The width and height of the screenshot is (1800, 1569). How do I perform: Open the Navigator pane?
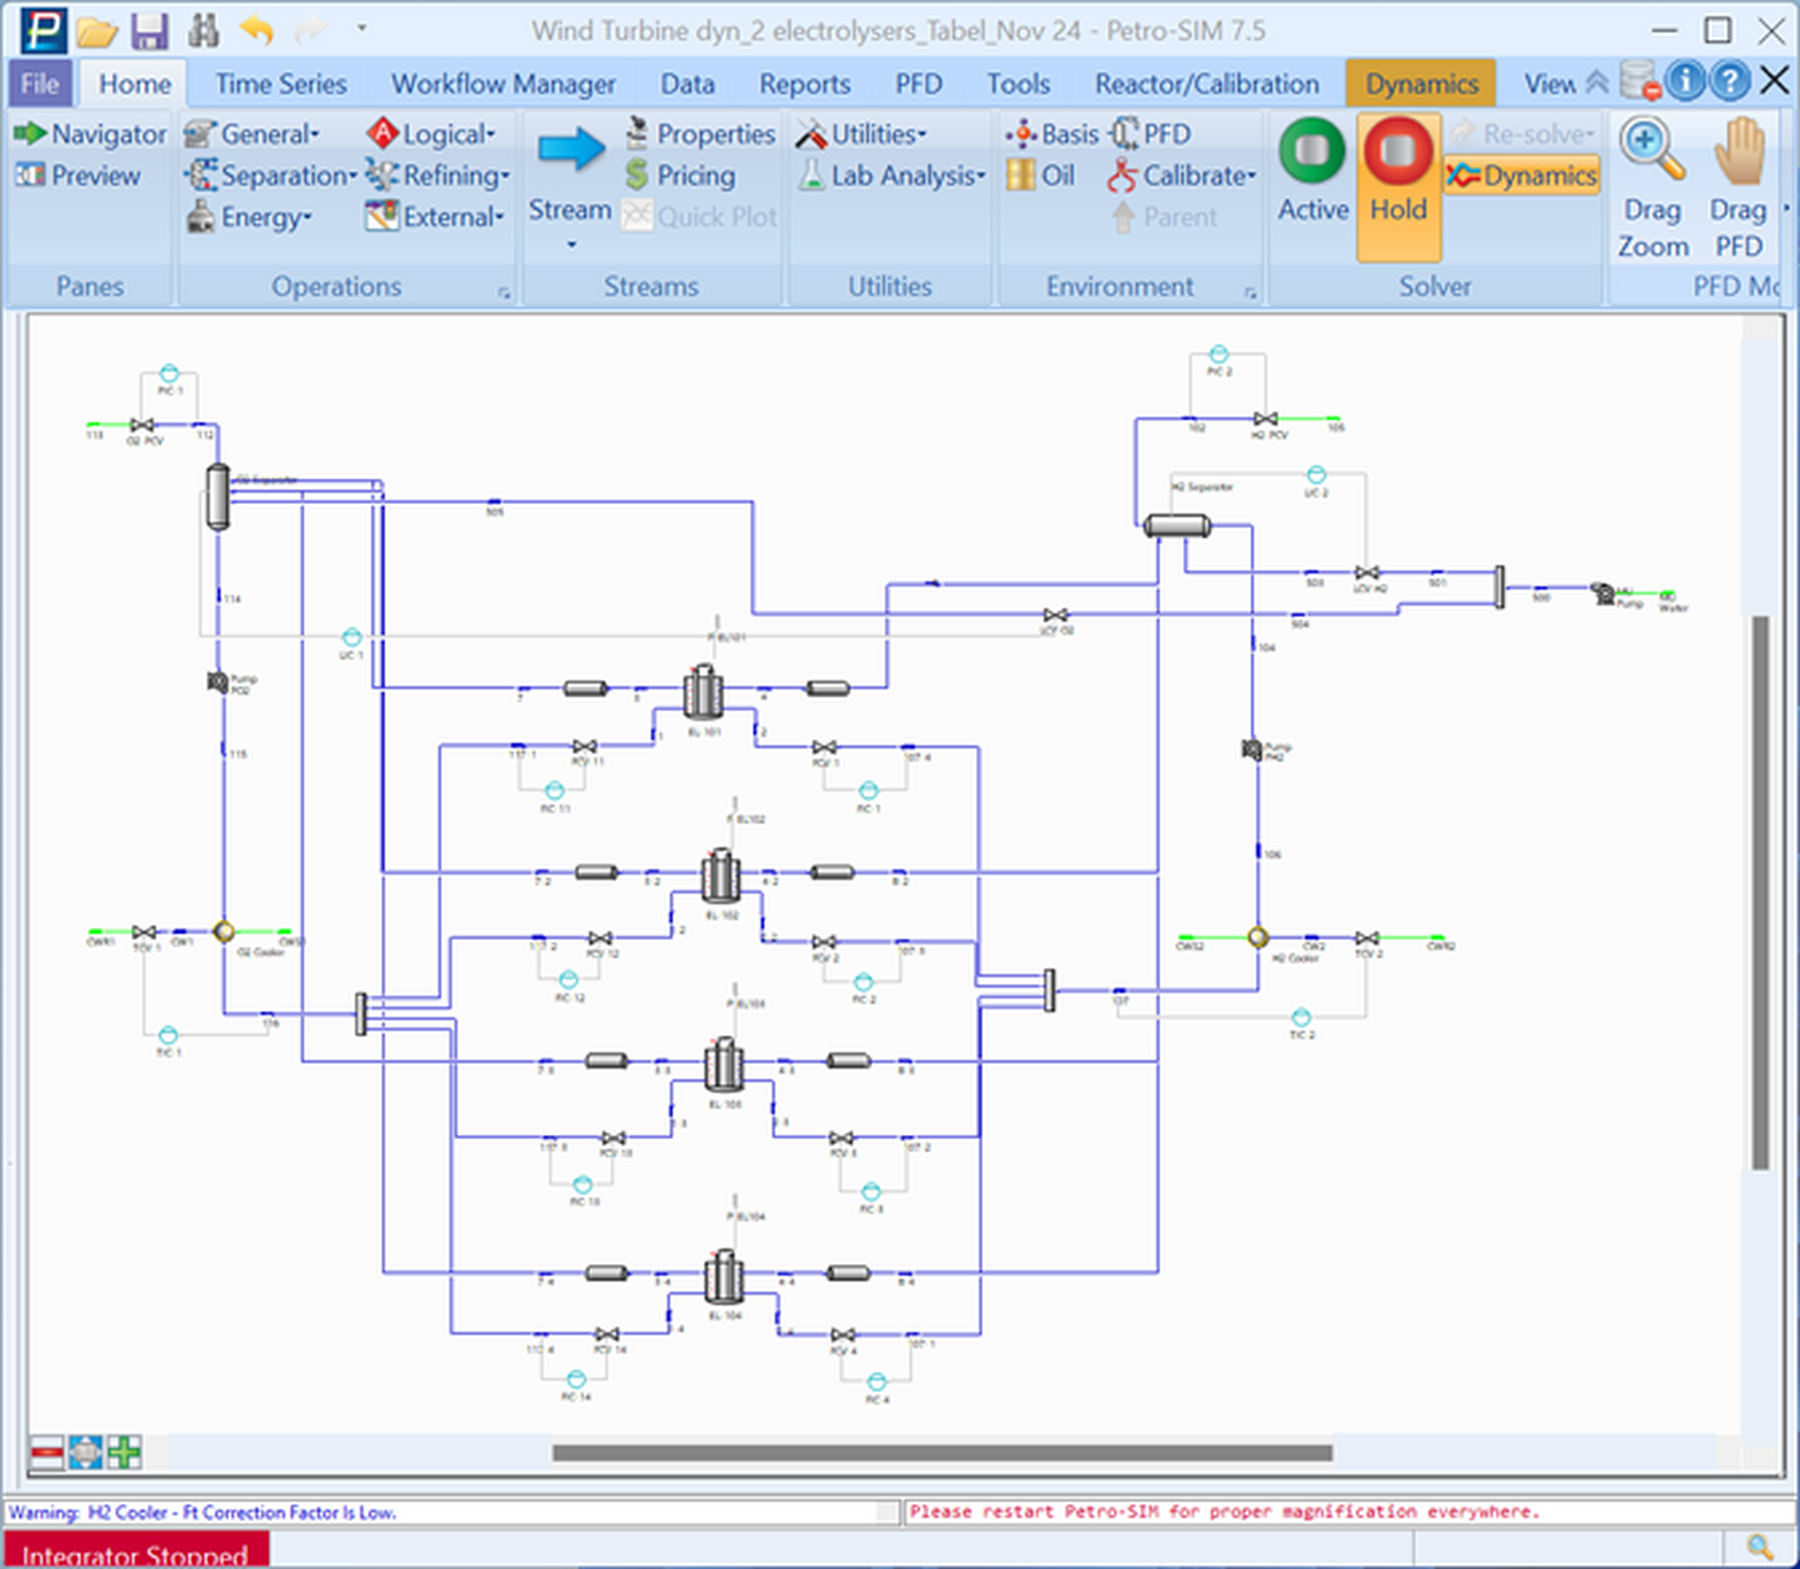pos(90,134)
